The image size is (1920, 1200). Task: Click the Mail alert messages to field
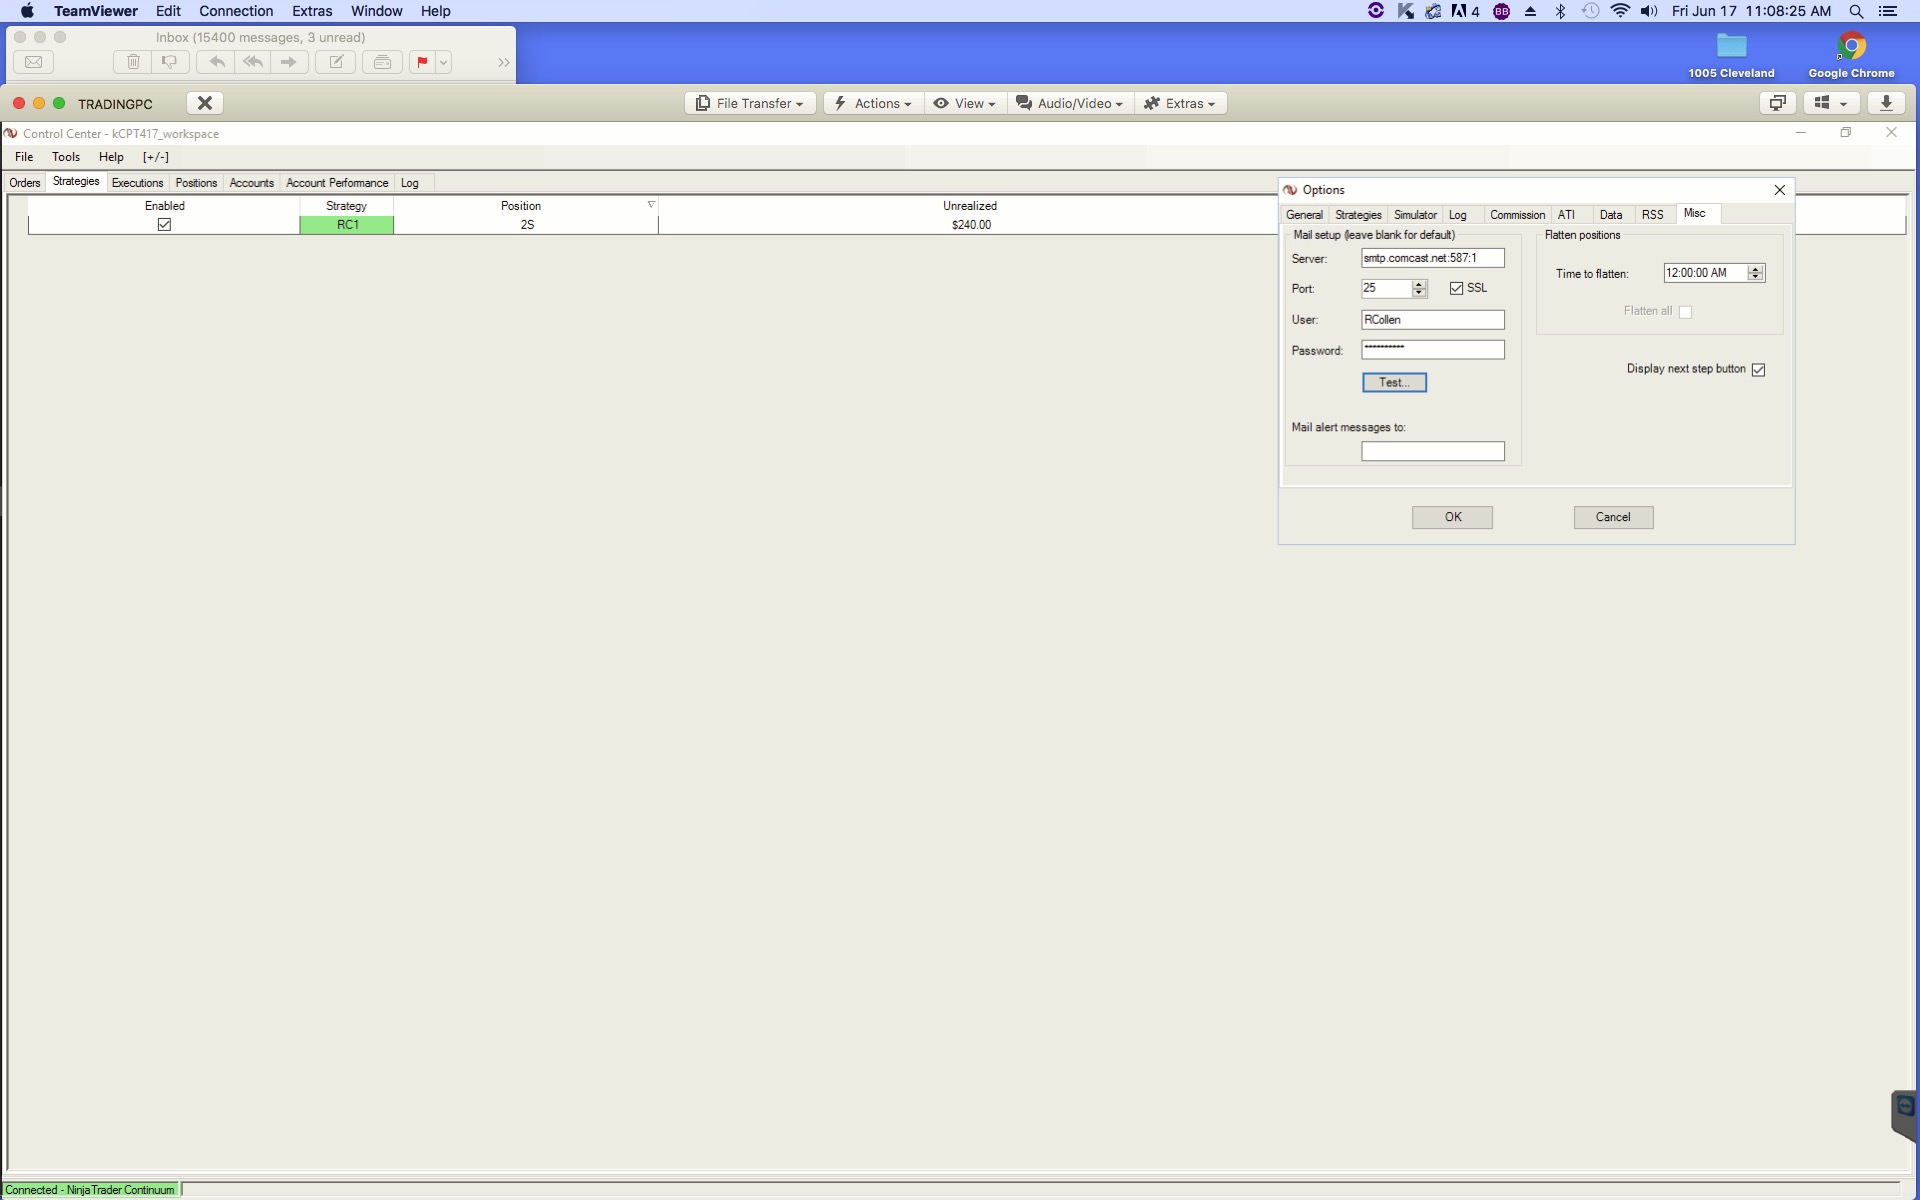1432,452
